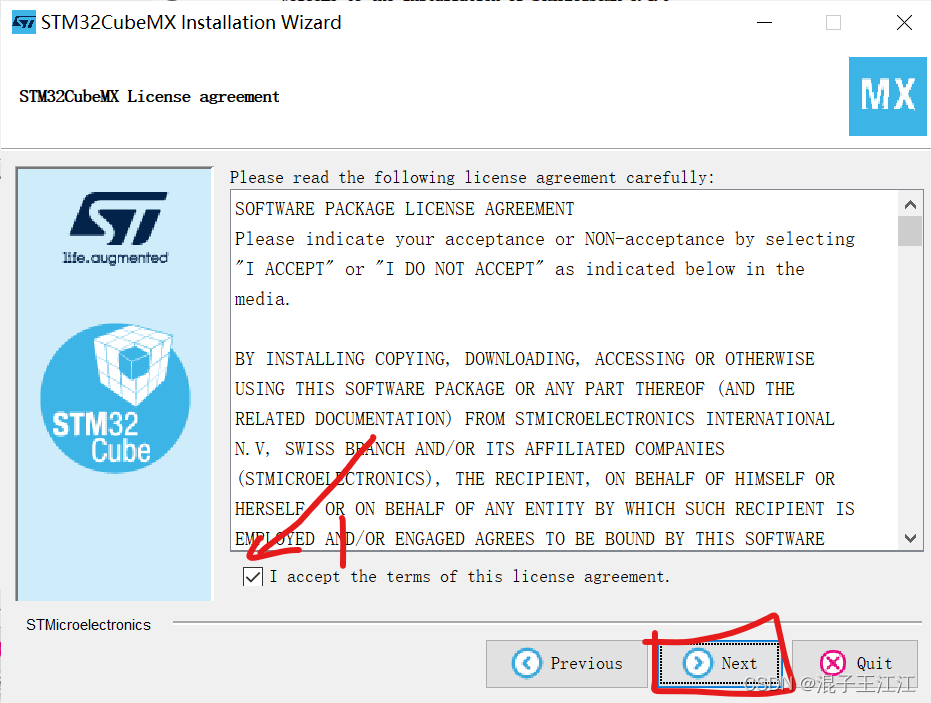Click the blue MX logo badge

click(888, 96)
